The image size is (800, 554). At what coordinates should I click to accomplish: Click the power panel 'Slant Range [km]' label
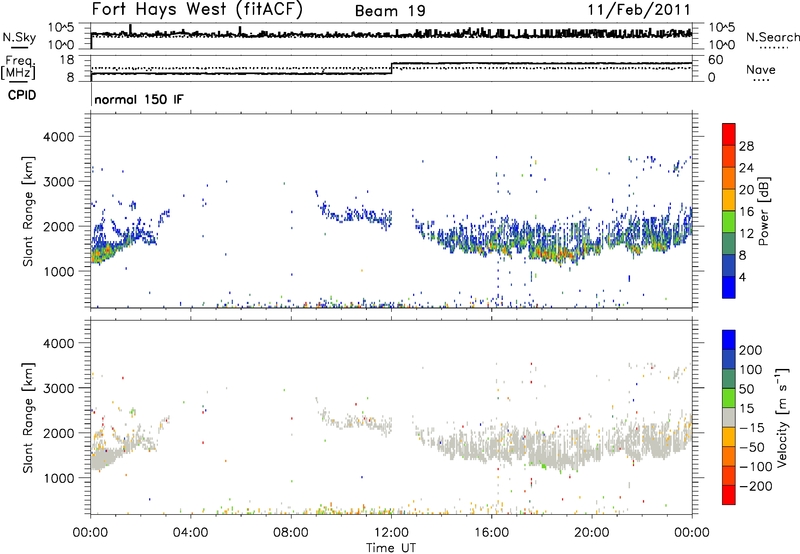[28, 211]
